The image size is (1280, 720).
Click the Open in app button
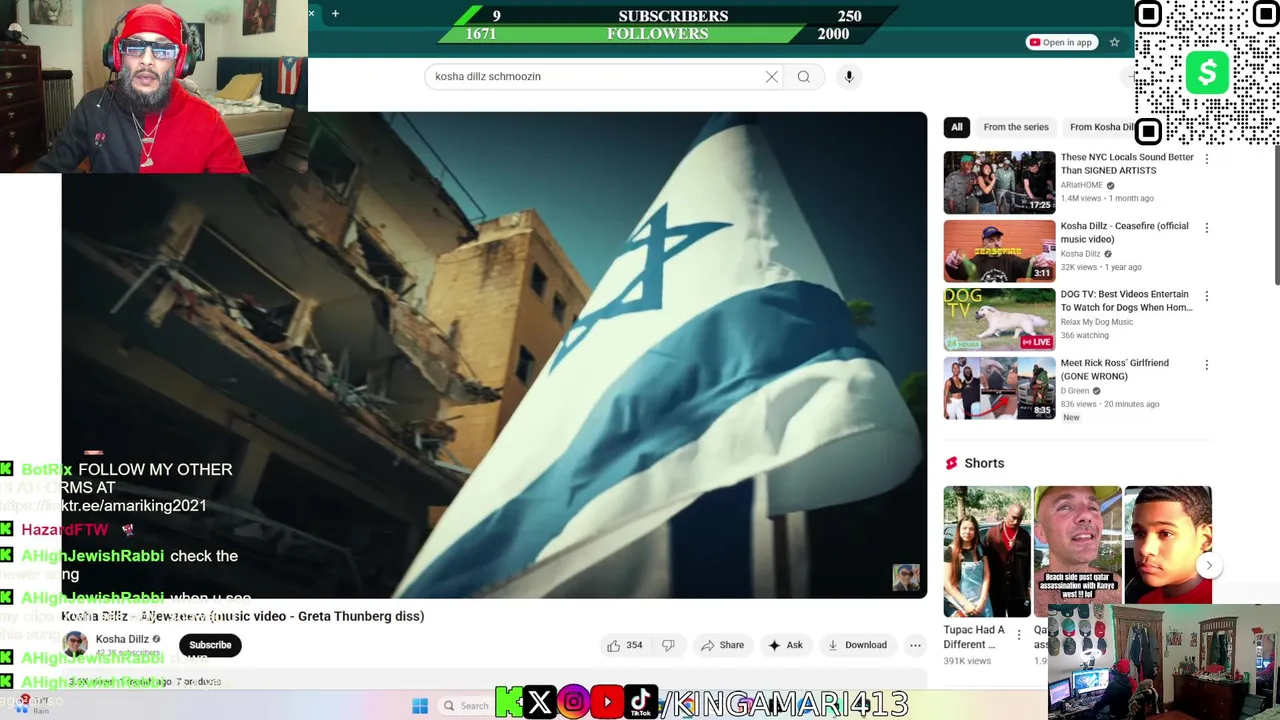click(1061, 42)
